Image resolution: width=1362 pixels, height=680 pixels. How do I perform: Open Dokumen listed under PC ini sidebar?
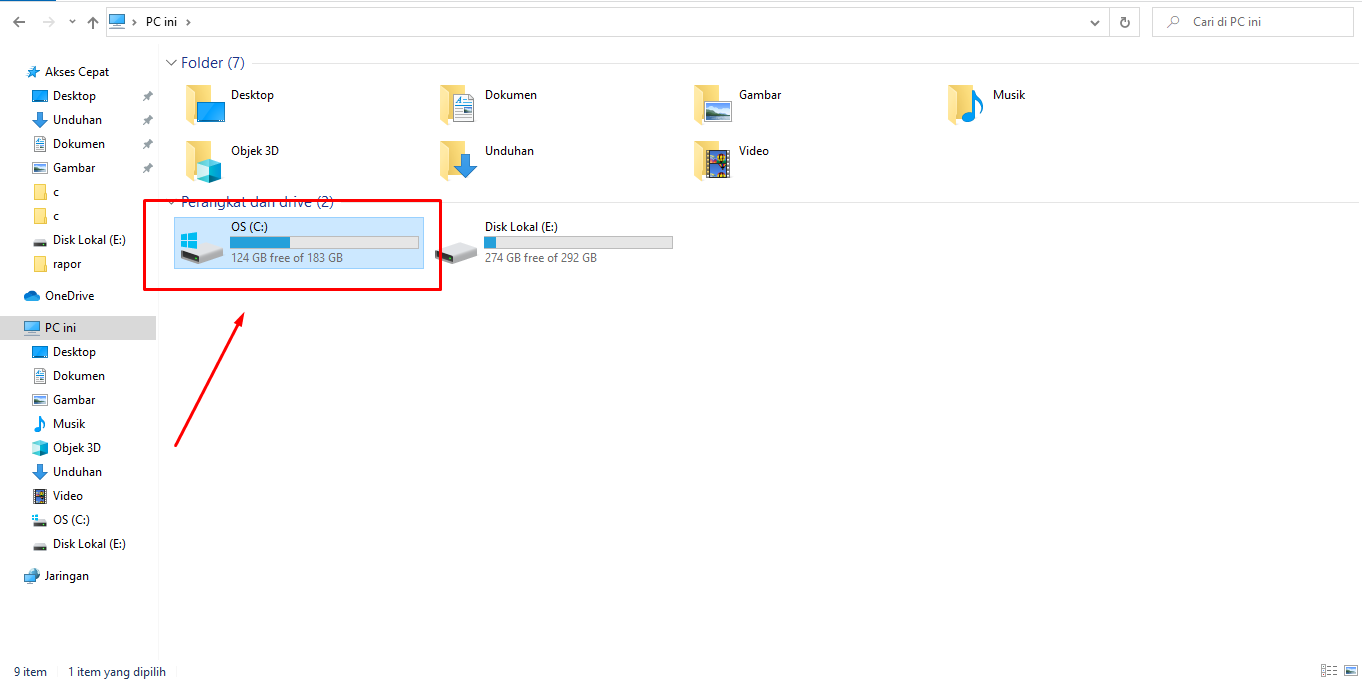(x=79, y=376)
